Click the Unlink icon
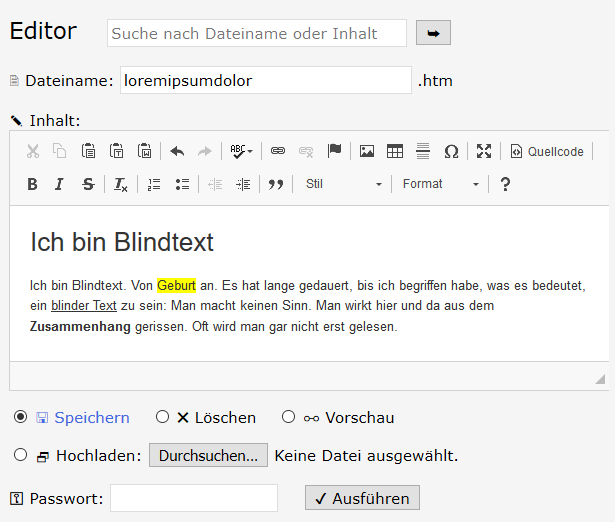Viewport: 615px width, 522px height. point(306,151)
